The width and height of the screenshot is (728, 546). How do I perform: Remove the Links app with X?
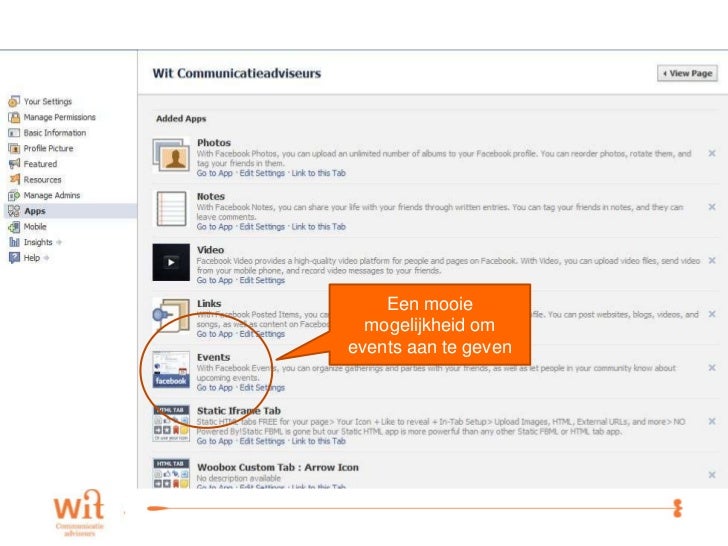pos(712,314)
